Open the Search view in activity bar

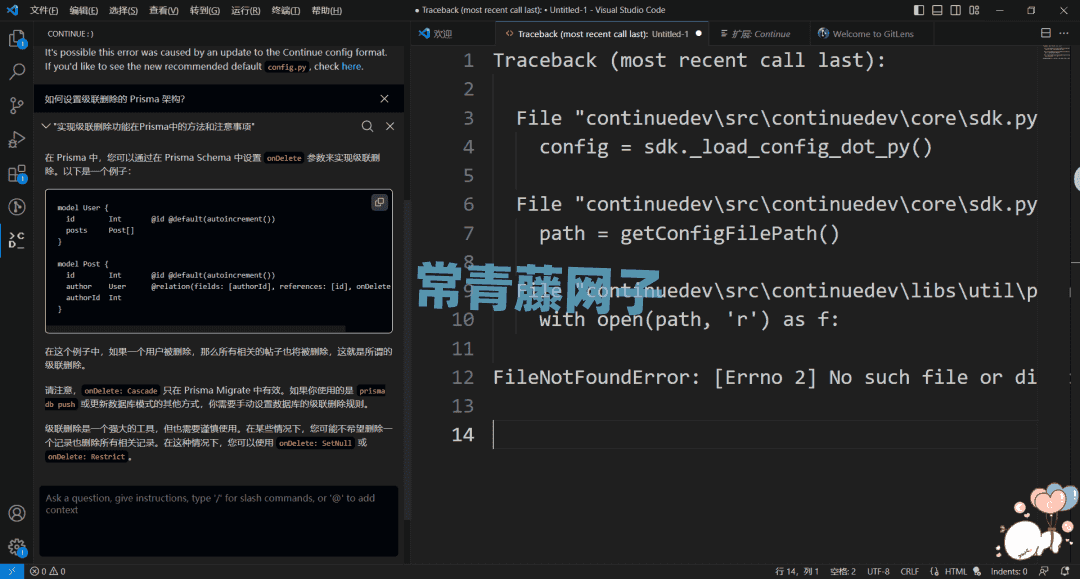[x=17, y=72]
